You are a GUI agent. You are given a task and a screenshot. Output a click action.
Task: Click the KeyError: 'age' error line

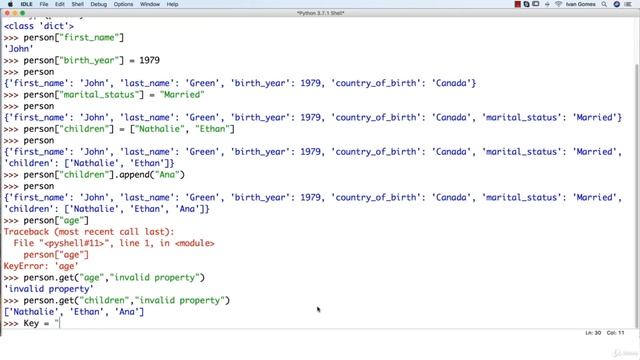click(x=40, y=266)
